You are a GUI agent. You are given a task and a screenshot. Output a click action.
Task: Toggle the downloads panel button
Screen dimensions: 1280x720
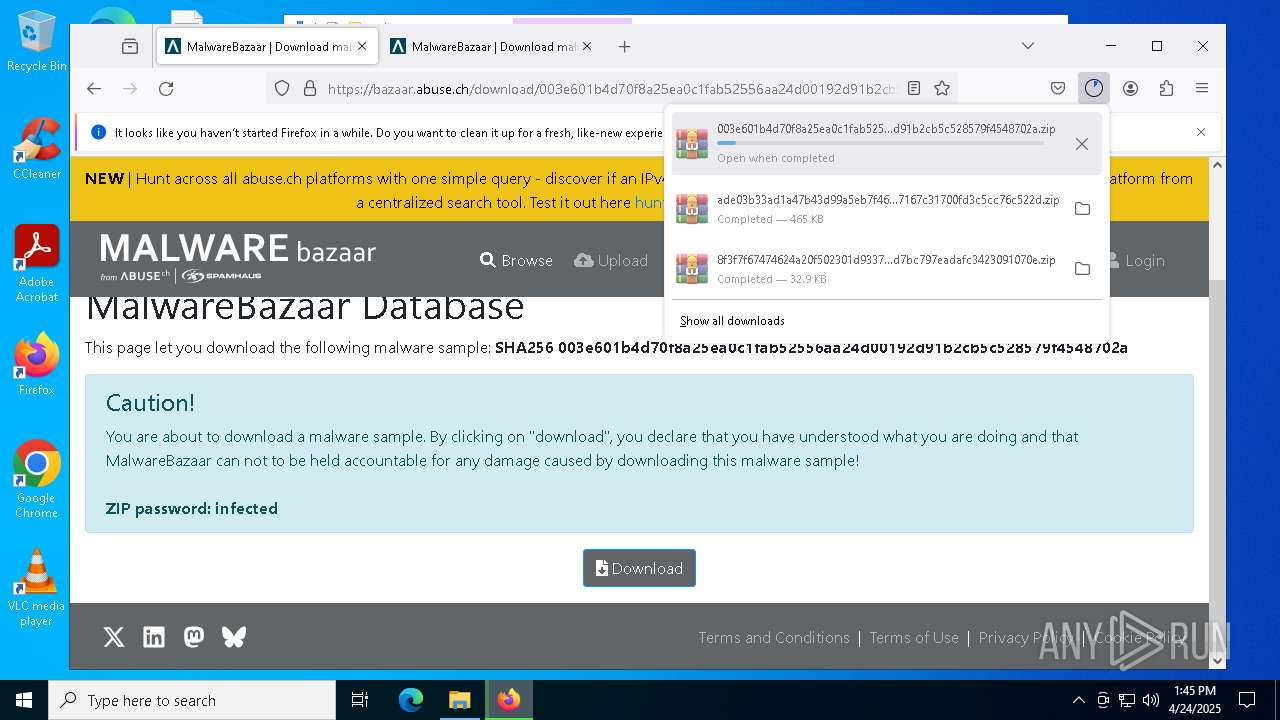(1094, 88)
